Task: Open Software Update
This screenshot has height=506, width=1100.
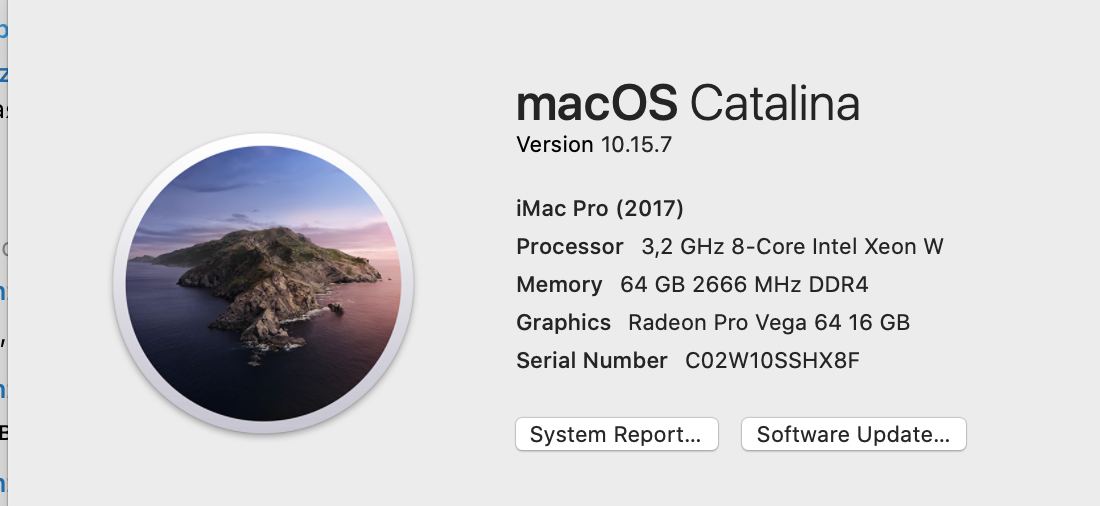Action: point(853,435)
